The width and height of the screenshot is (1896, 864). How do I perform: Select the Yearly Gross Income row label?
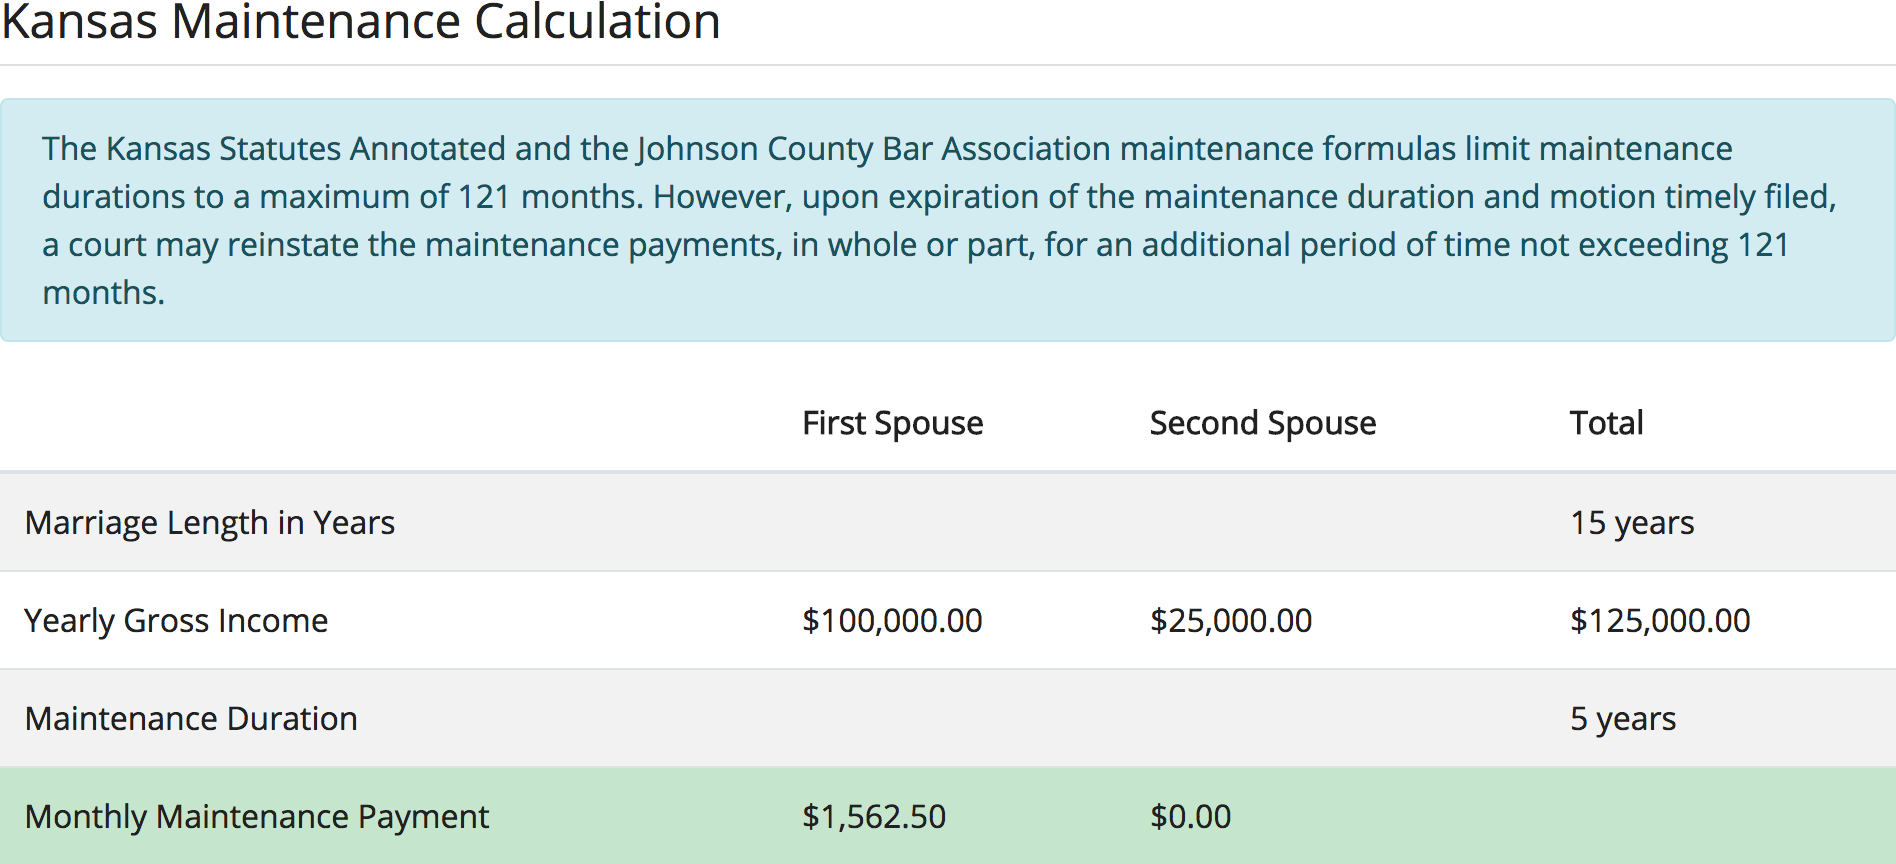click(176, 620)
